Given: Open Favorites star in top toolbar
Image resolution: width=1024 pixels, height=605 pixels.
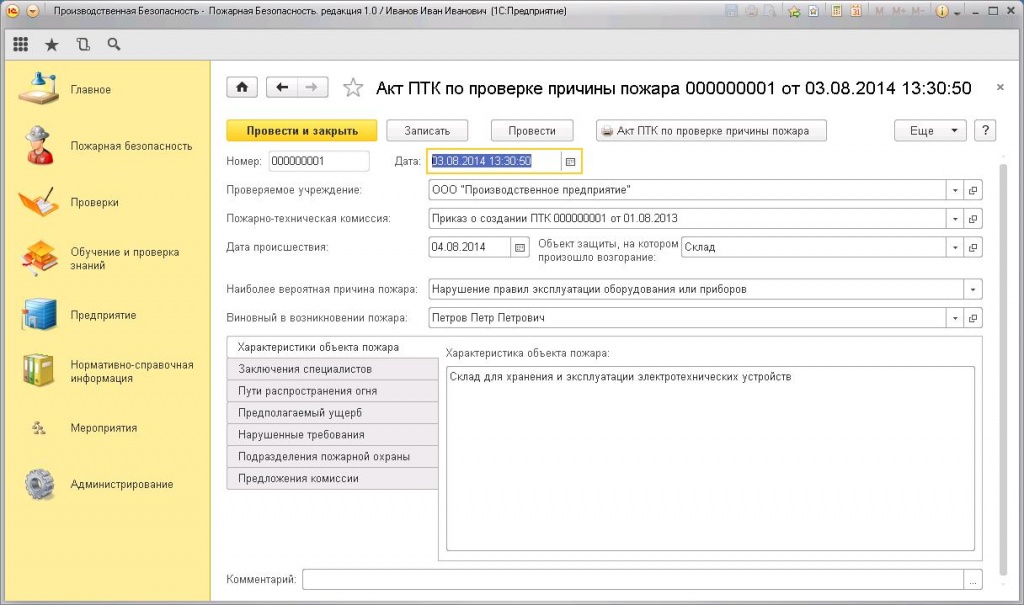Looking at the screenshot, I should (51, 45).
